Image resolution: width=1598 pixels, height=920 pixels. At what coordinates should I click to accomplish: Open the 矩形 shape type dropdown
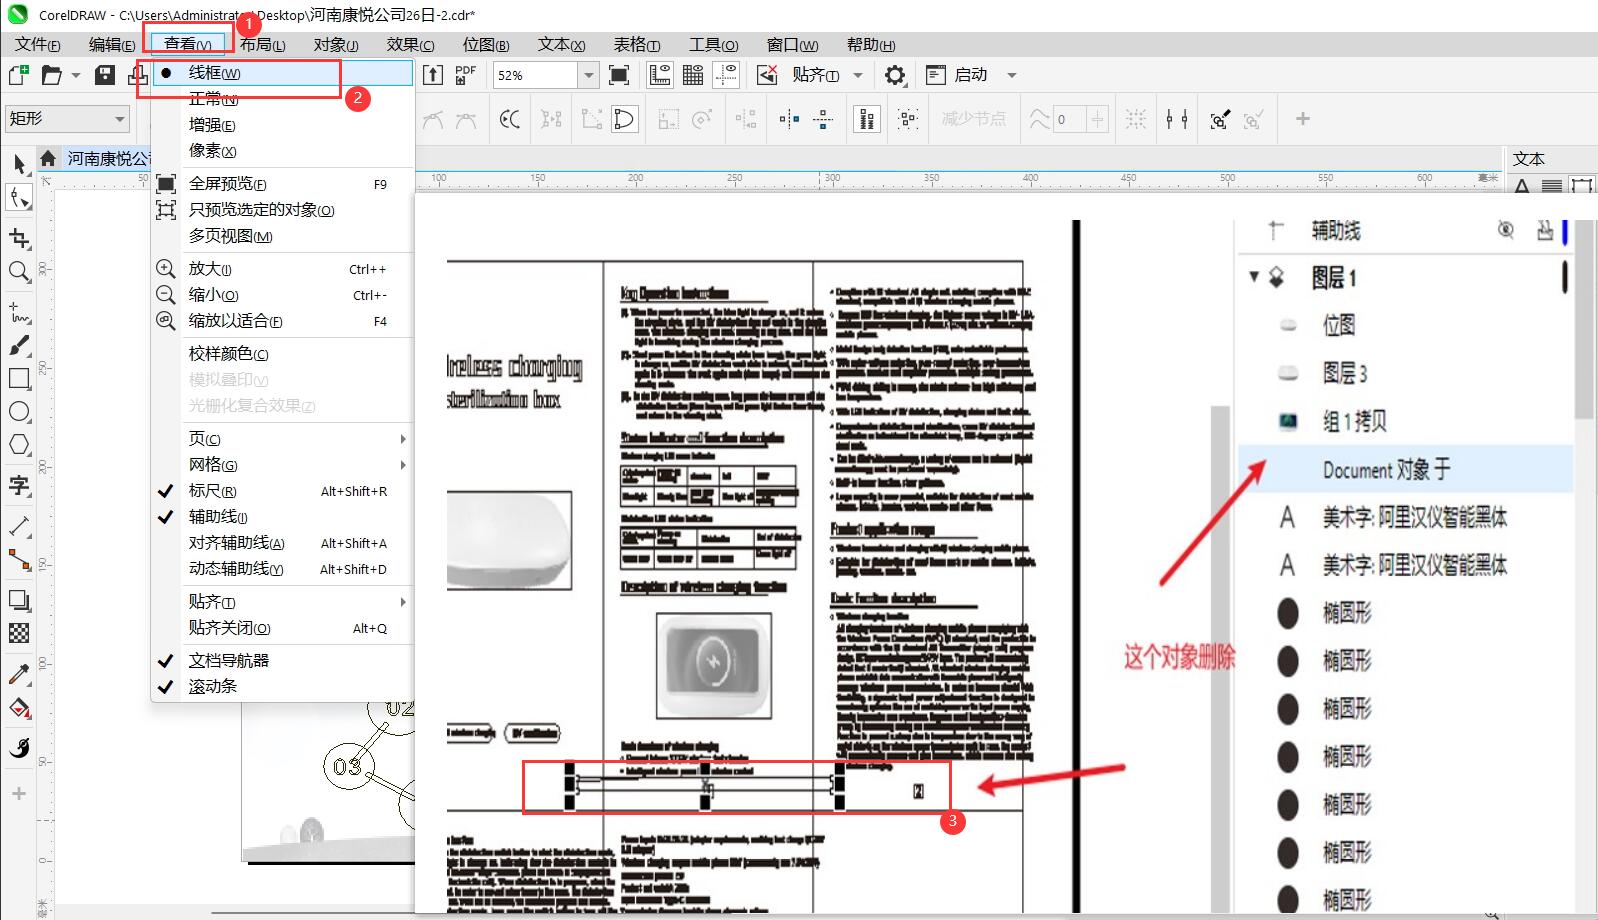point(120,119)
